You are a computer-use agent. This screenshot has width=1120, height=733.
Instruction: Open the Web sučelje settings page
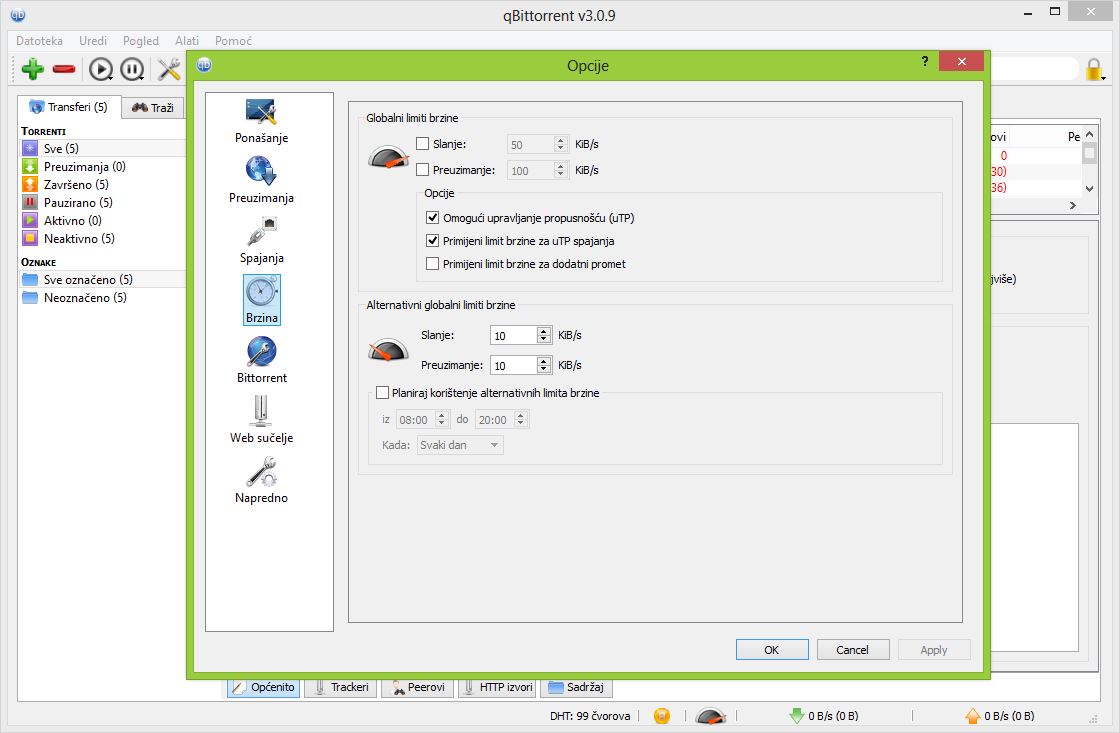[261, 421]
